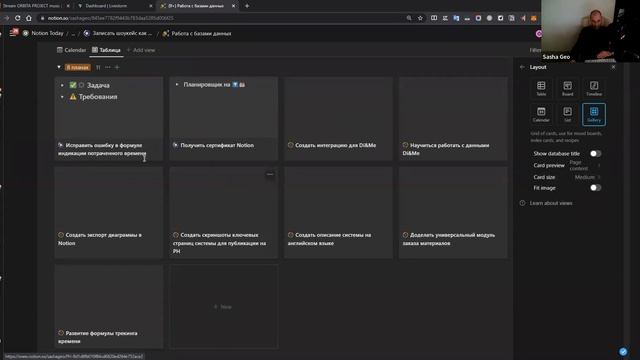Go to the browser home page
This screenshot has width=640, height=360.
[29, 18]
